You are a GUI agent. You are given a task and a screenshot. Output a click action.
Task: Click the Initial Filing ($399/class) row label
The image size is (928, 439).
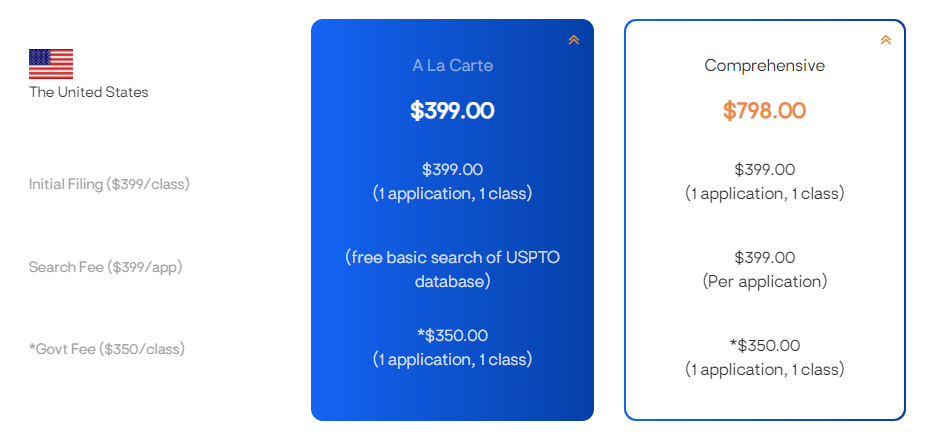coord(109,184)
